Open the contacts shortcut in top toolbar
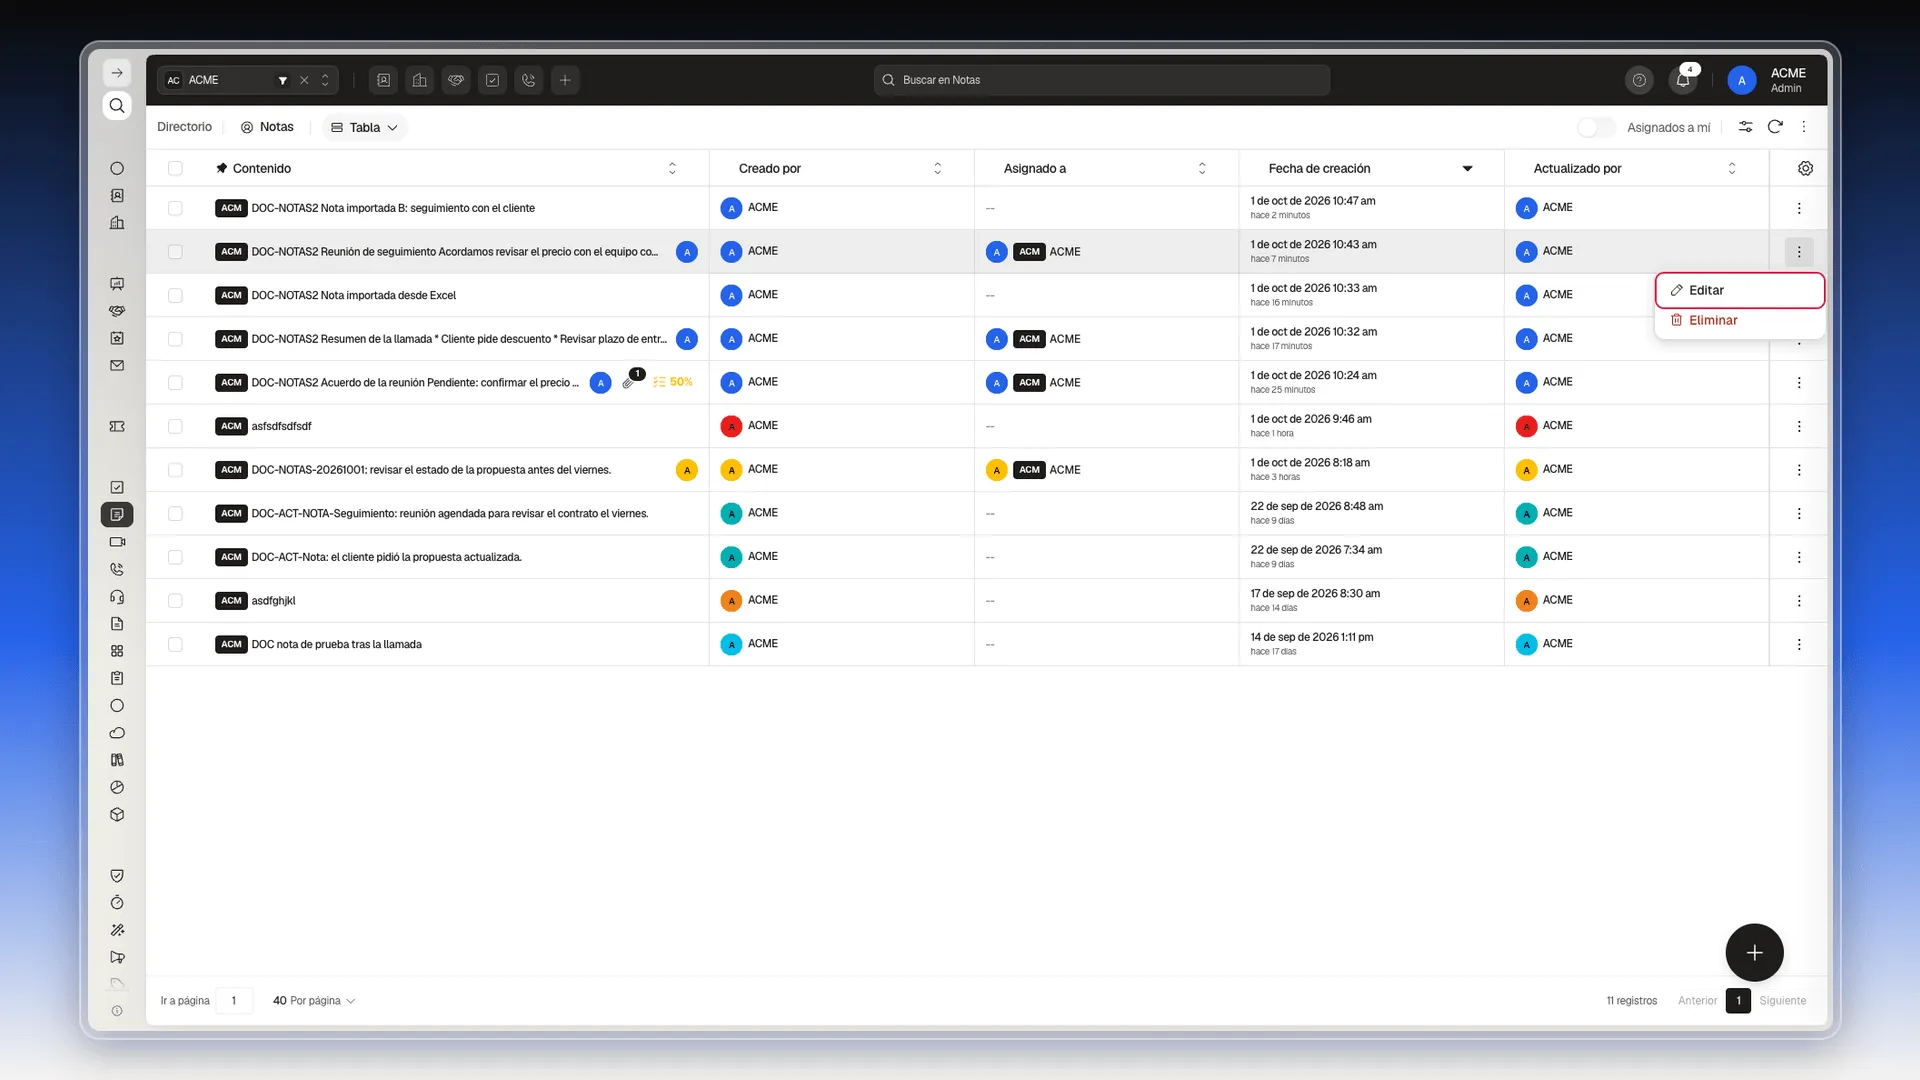This screenshot has width=1920, height=1080. pyautogui.click(x=384, y=80)
